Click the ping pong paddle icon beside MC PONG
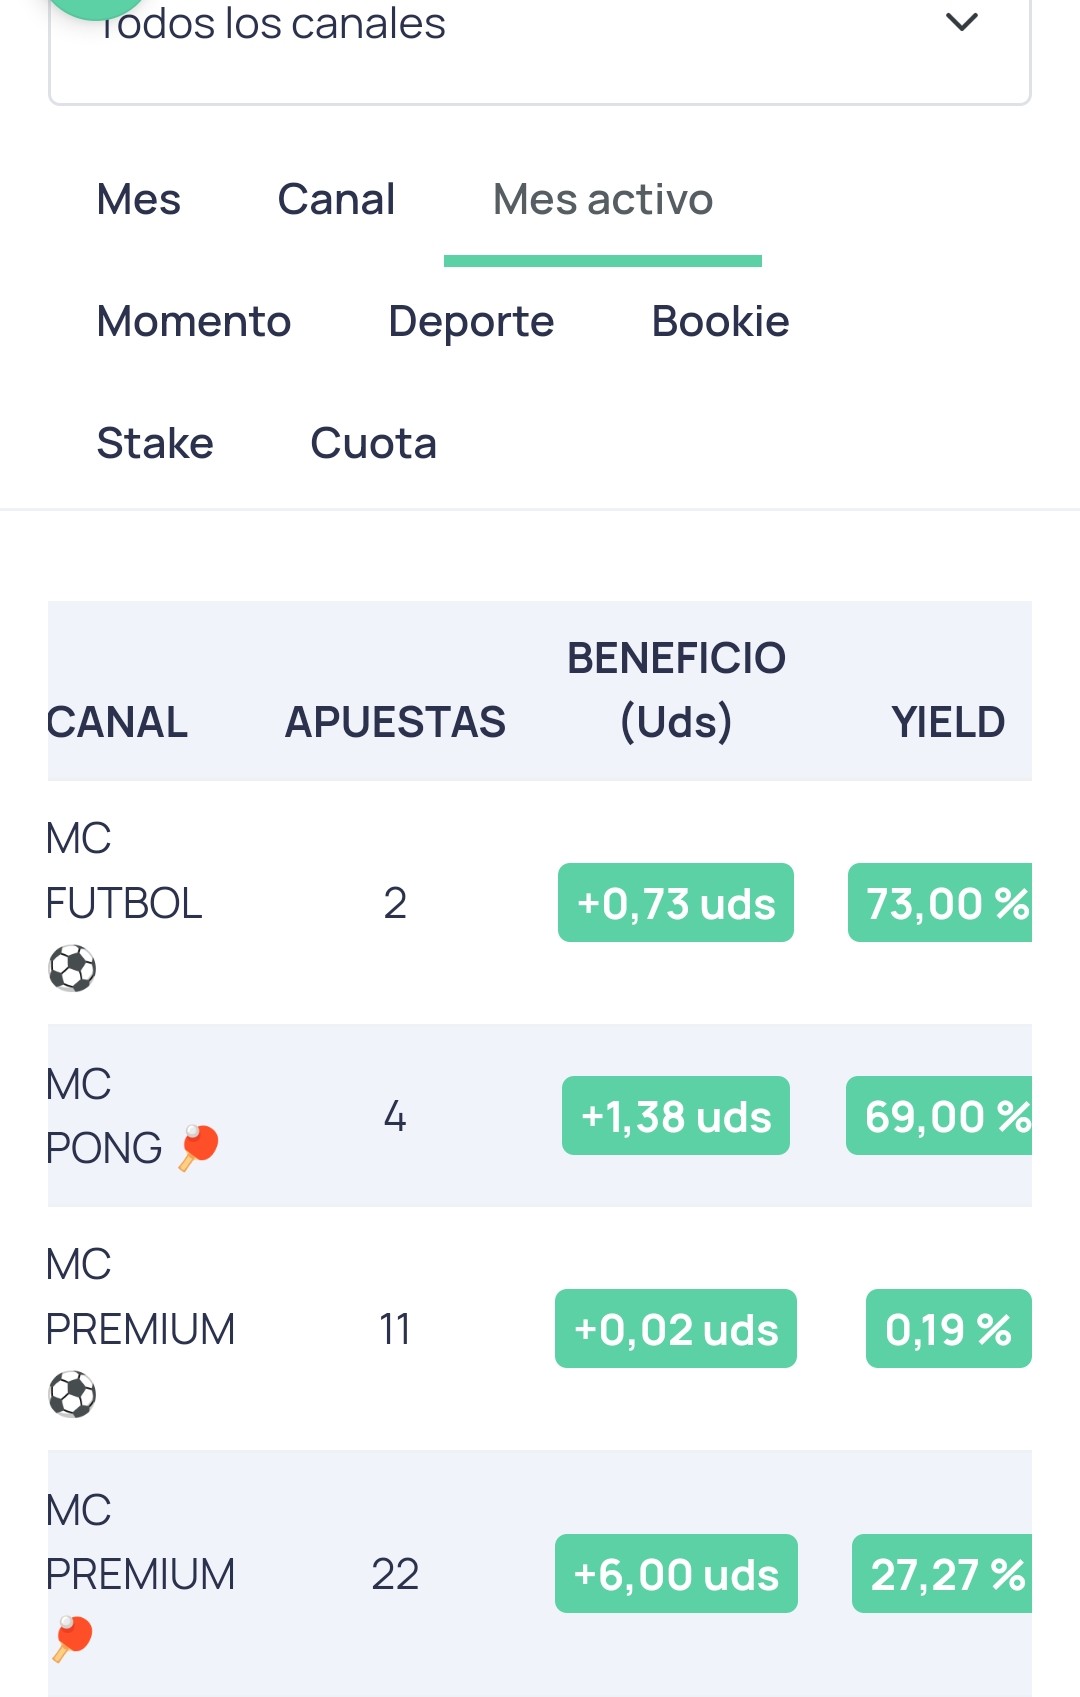The width and height of the screenshot is (1080, 1697). [198, 1147]
